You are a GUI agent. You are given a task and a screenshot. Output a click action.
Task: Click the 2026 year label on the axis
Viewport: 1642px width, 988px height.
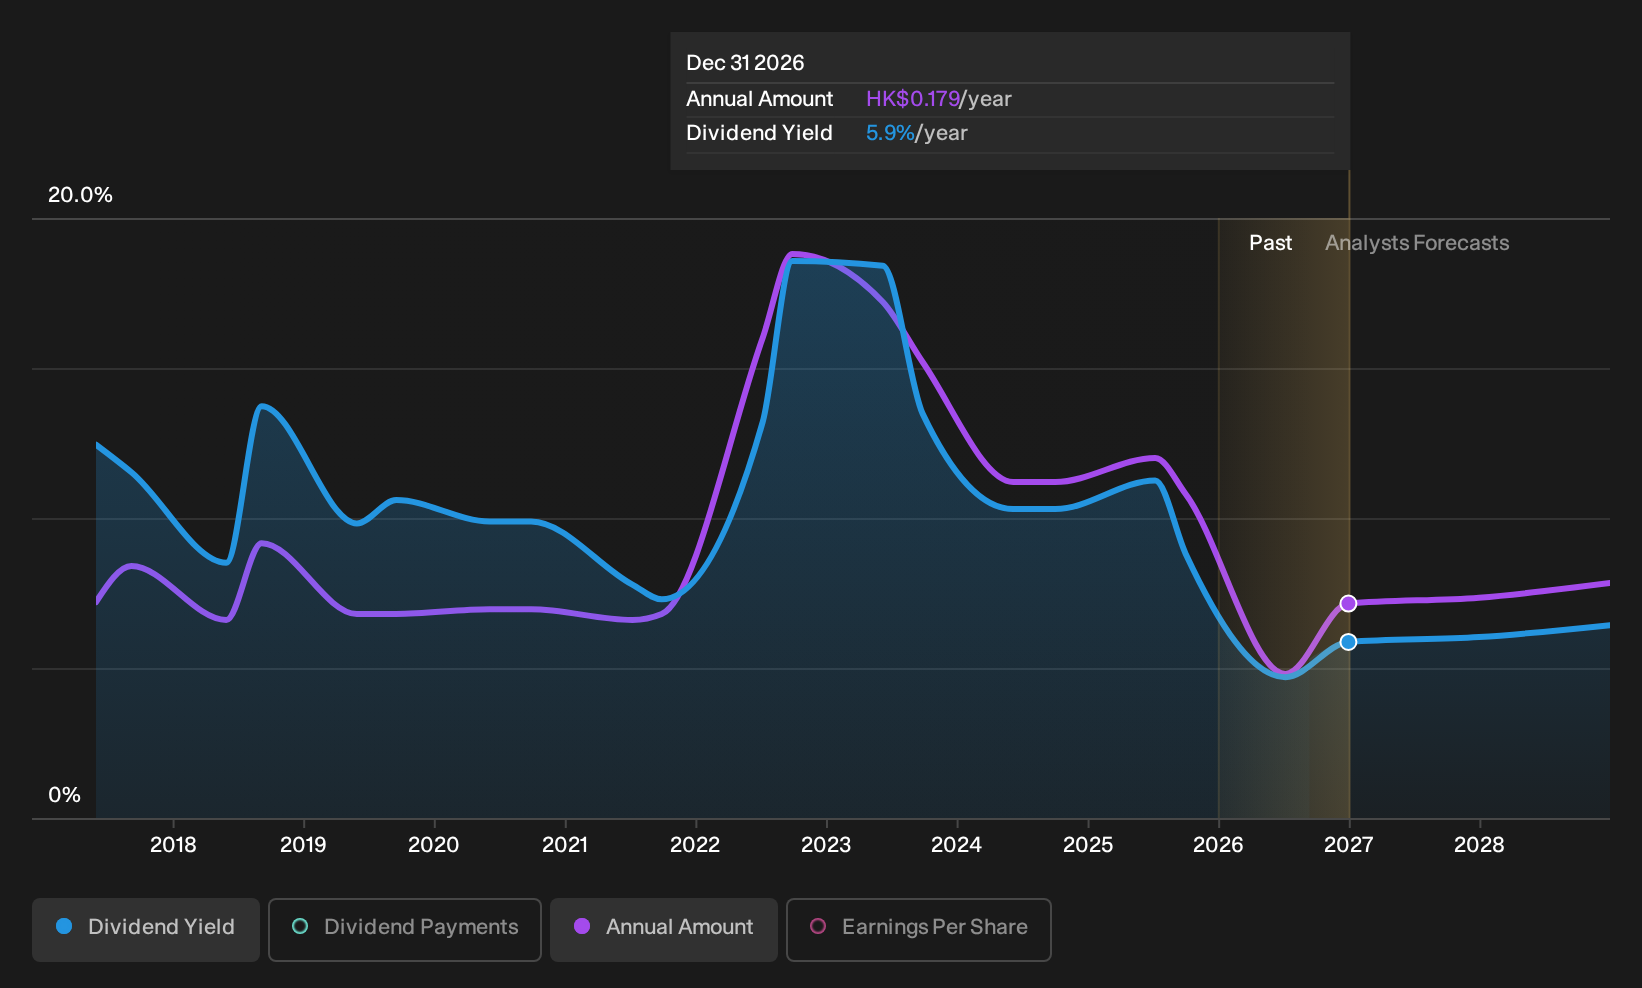(x=1218, y=845)
